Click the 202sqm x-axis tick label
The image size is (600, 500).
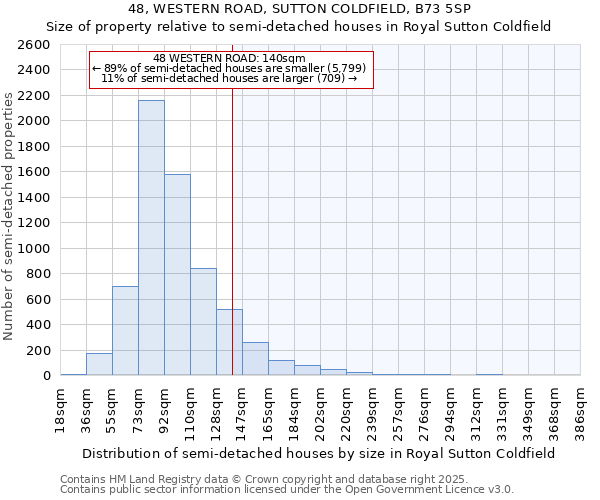[x=321, y=408]
